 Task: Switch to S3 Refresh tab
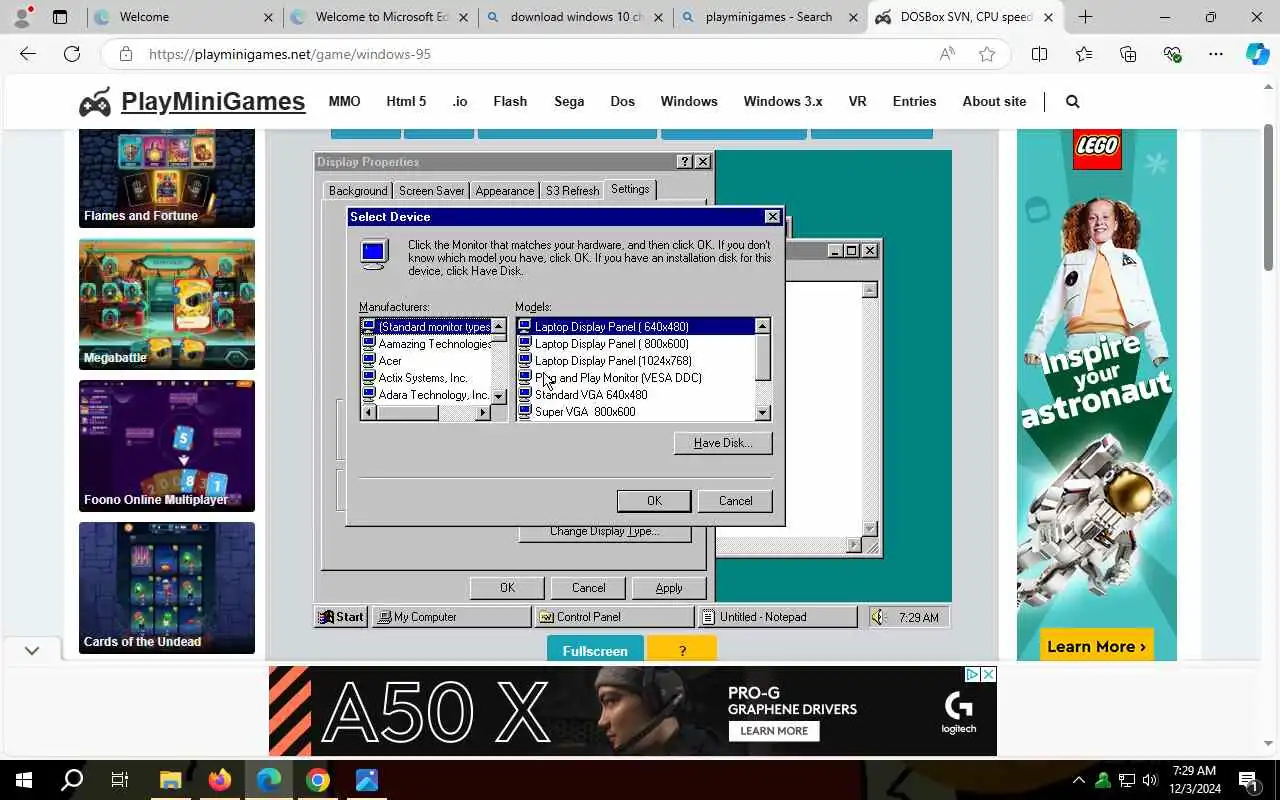pyautogui.click(x=572, y=191)
